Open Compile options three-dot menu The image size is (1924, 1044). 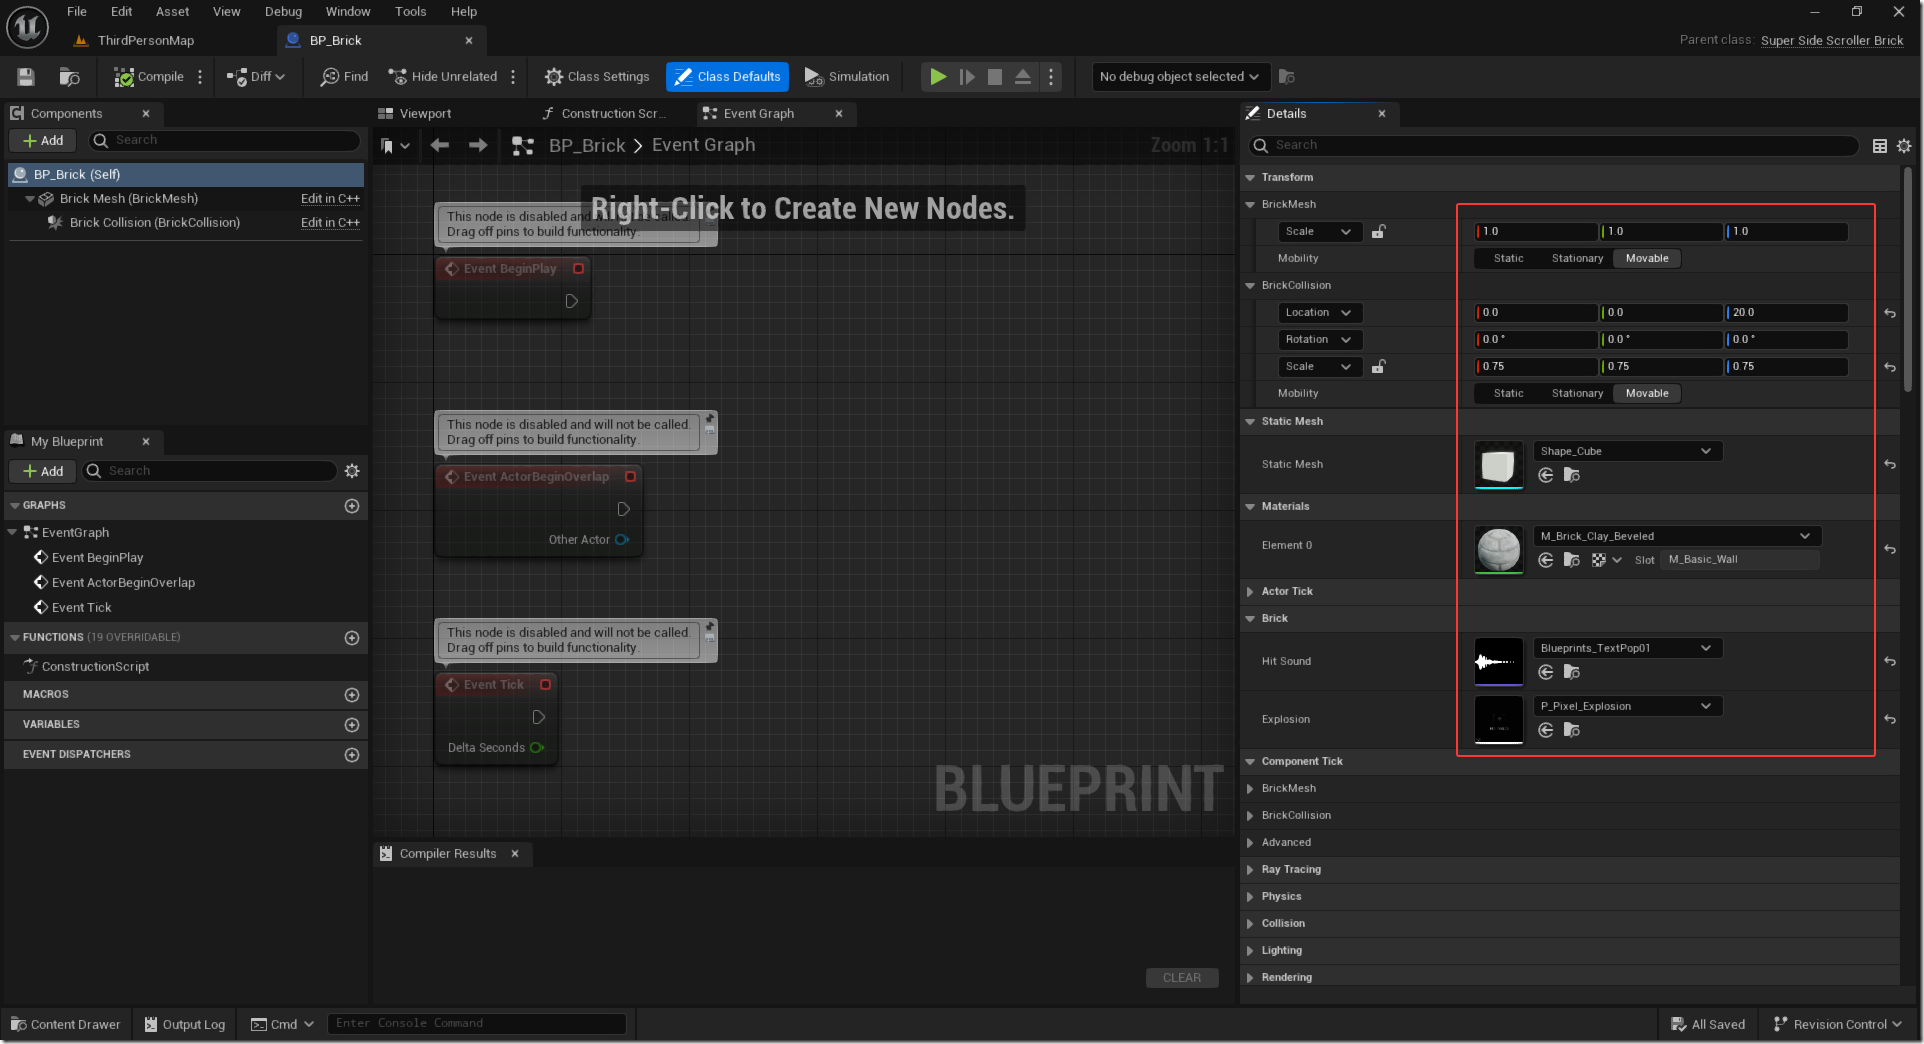click(x=200, y=77)
